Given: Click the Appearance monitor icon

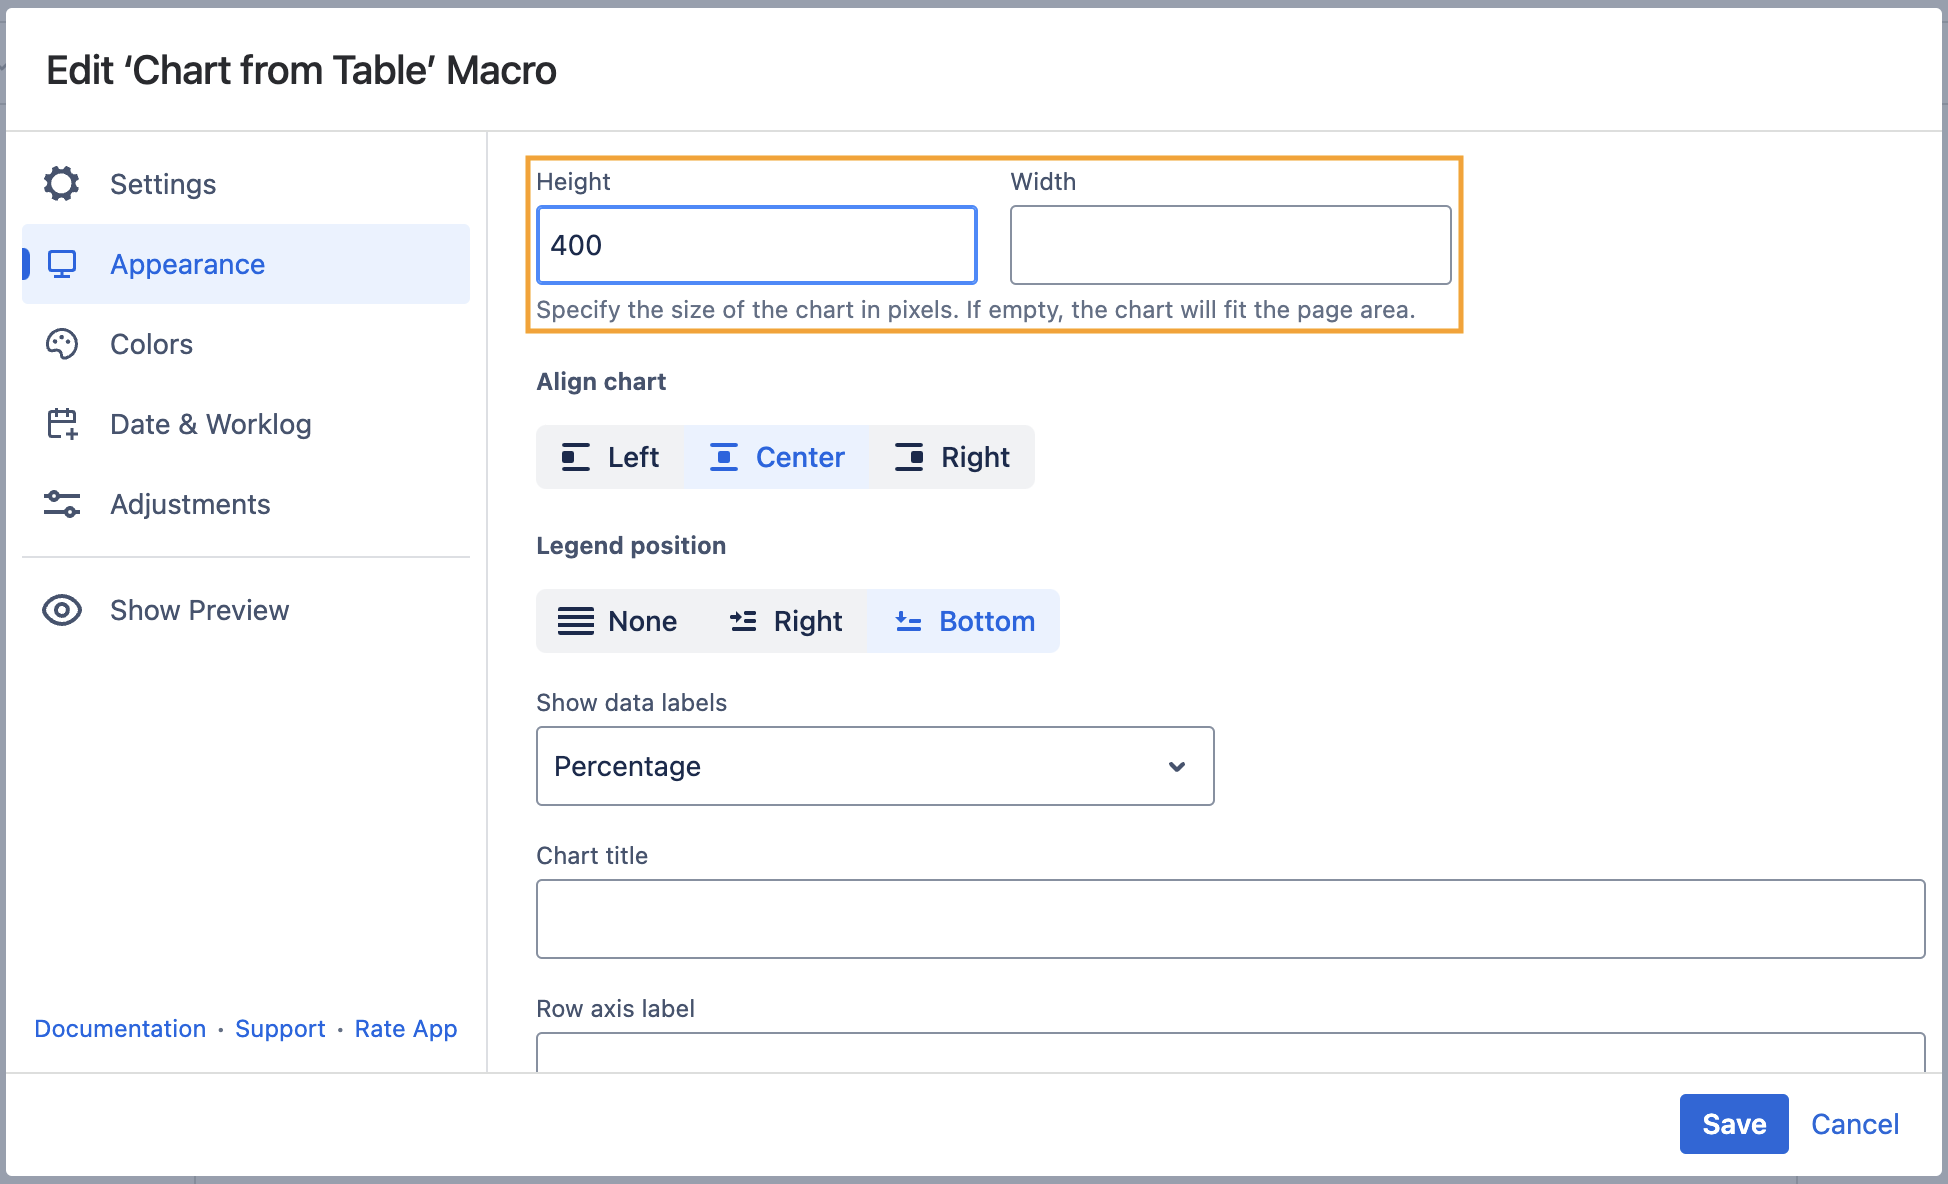Looking at the screenshot, I should pyautogui.click(x=62, y=264).
